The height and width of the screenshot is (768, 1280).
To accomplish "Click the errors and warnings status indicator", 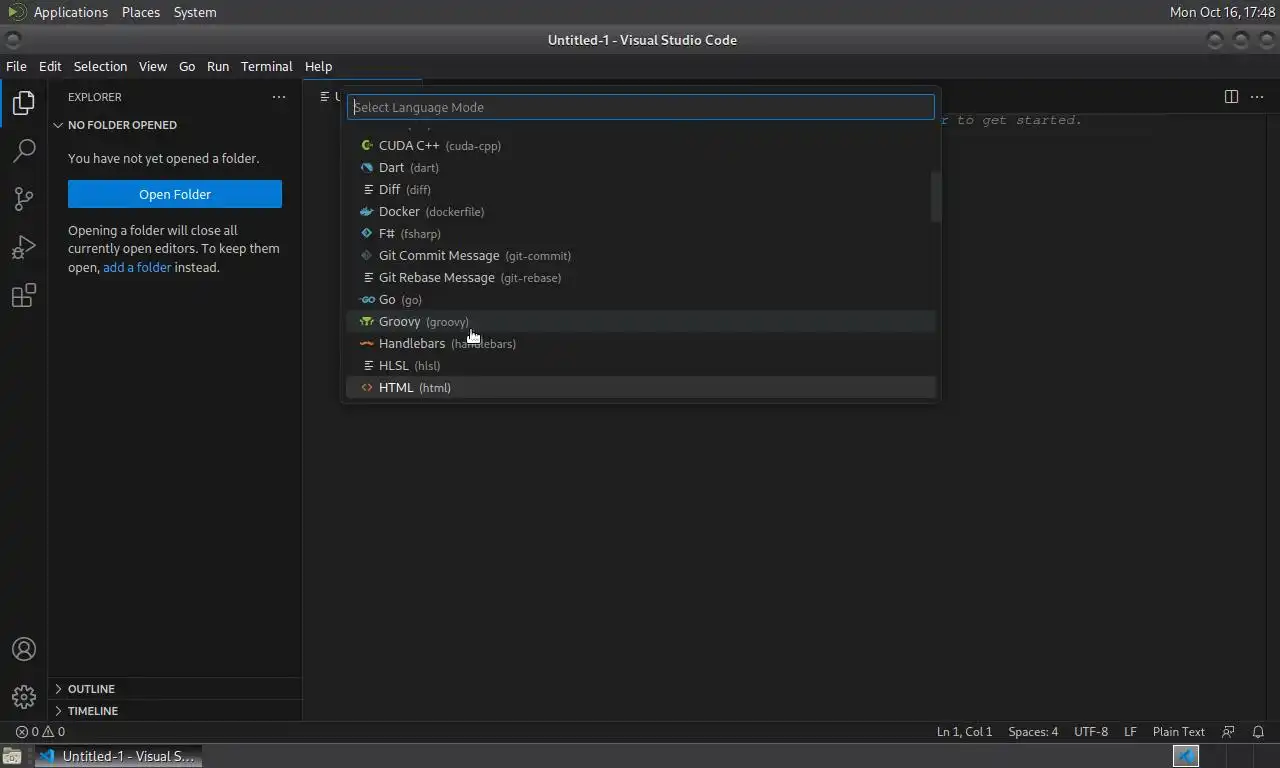I will [40, 732].
